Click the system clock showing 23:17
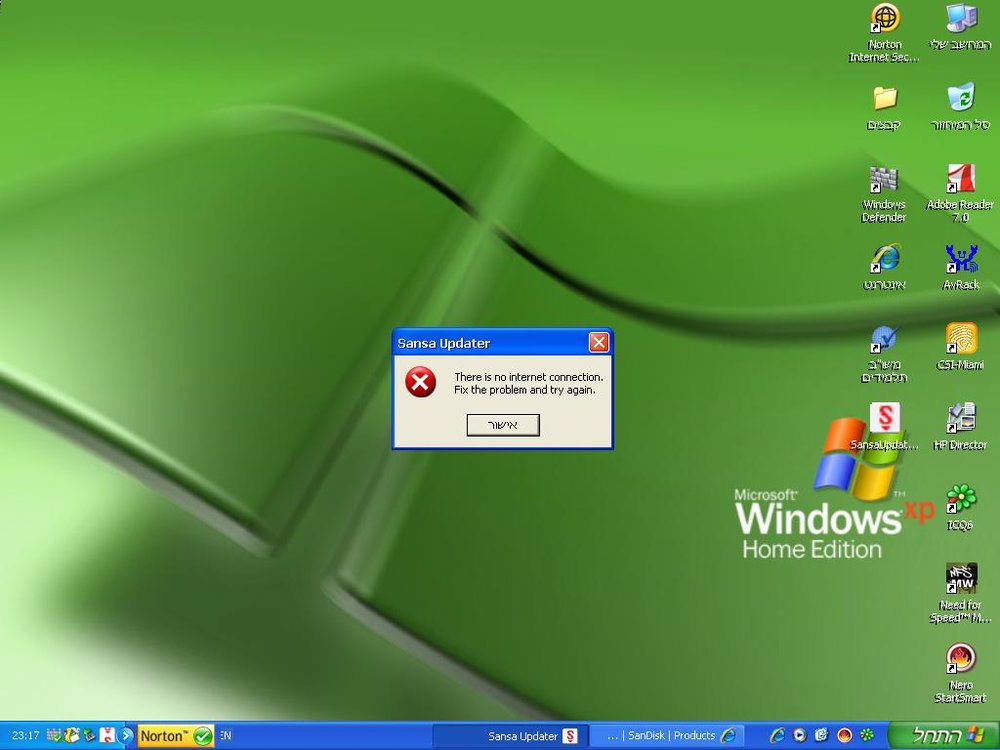The height and width of the screenshot is (750, 1000). pyautogui.click(x=26, y=736)
